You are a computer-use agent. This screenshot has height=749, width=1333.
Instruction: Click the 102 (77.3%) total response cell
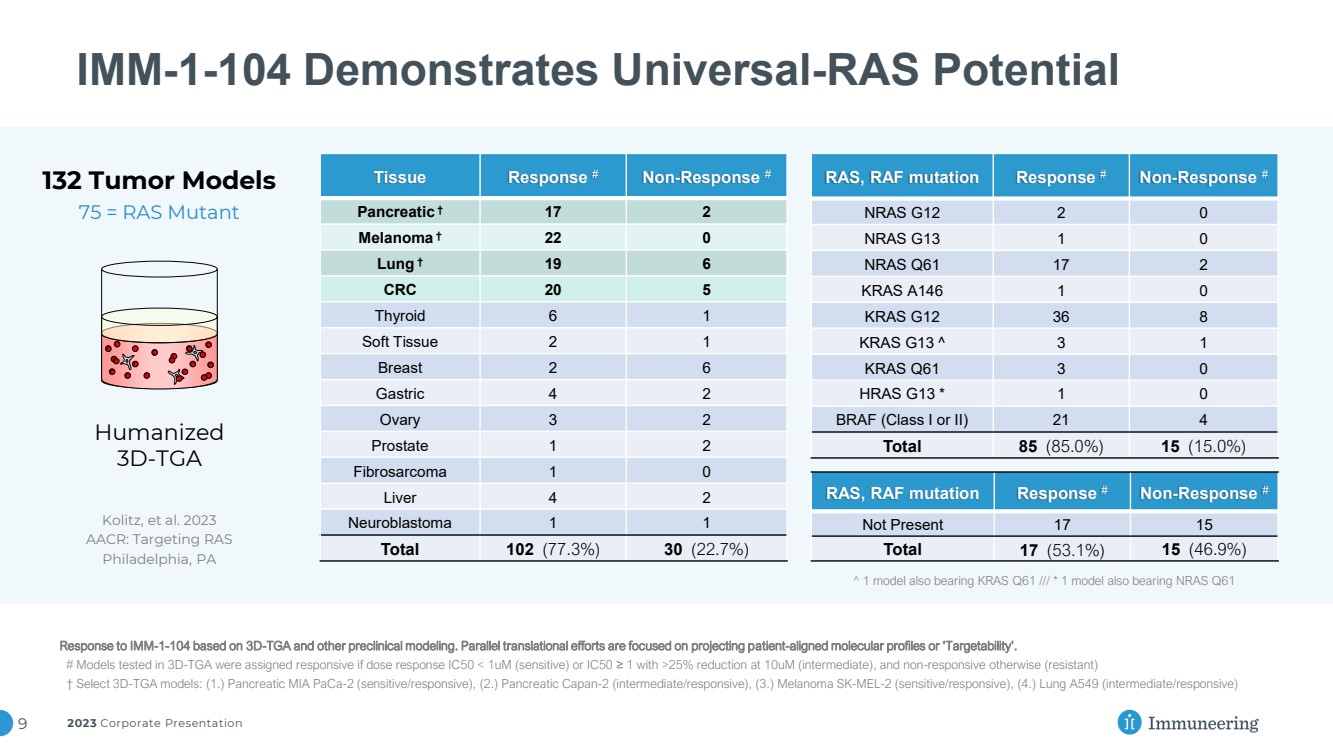pos(553,549)
